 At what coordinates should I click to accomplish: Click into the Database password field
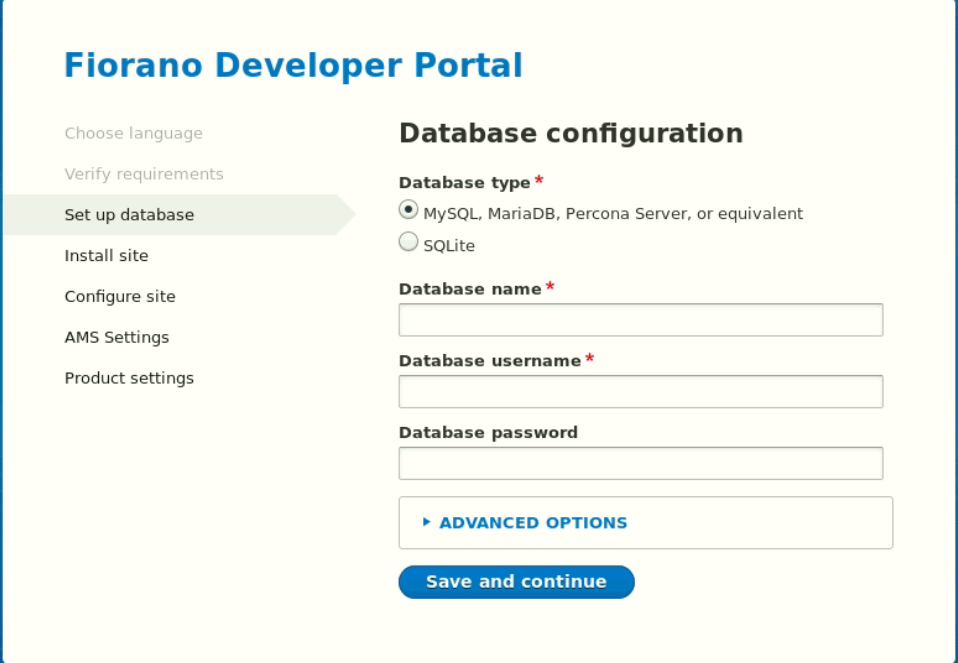point(640,463)
